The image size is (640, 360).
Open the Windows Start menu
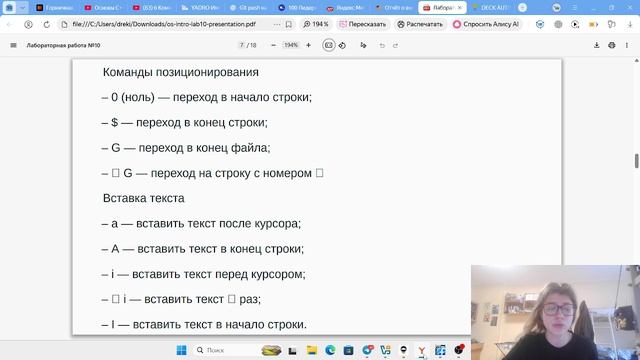click(x=182, y=350)
